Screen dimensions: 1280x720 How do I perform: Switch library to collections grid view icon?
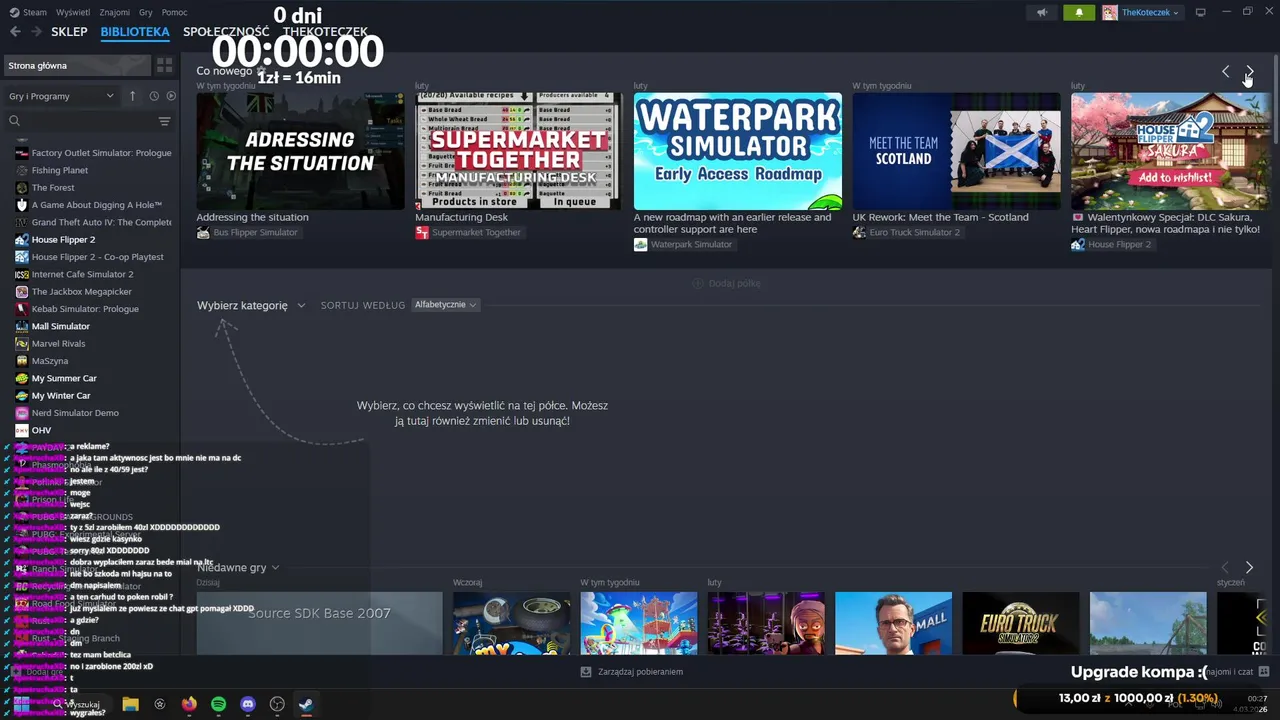point(164,65)
